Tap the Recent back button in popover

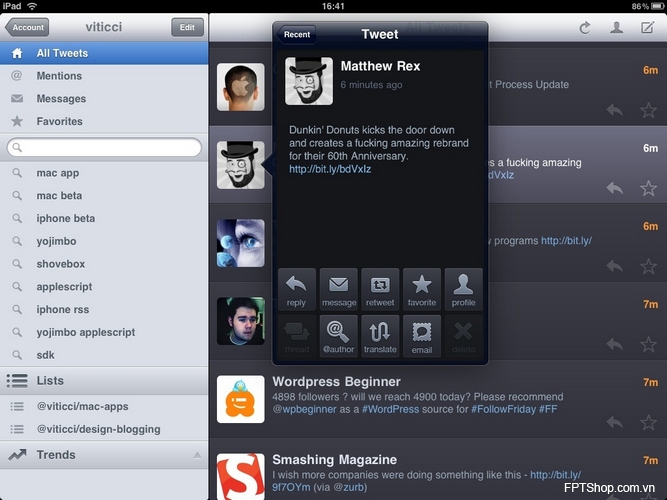coord(296,34)
